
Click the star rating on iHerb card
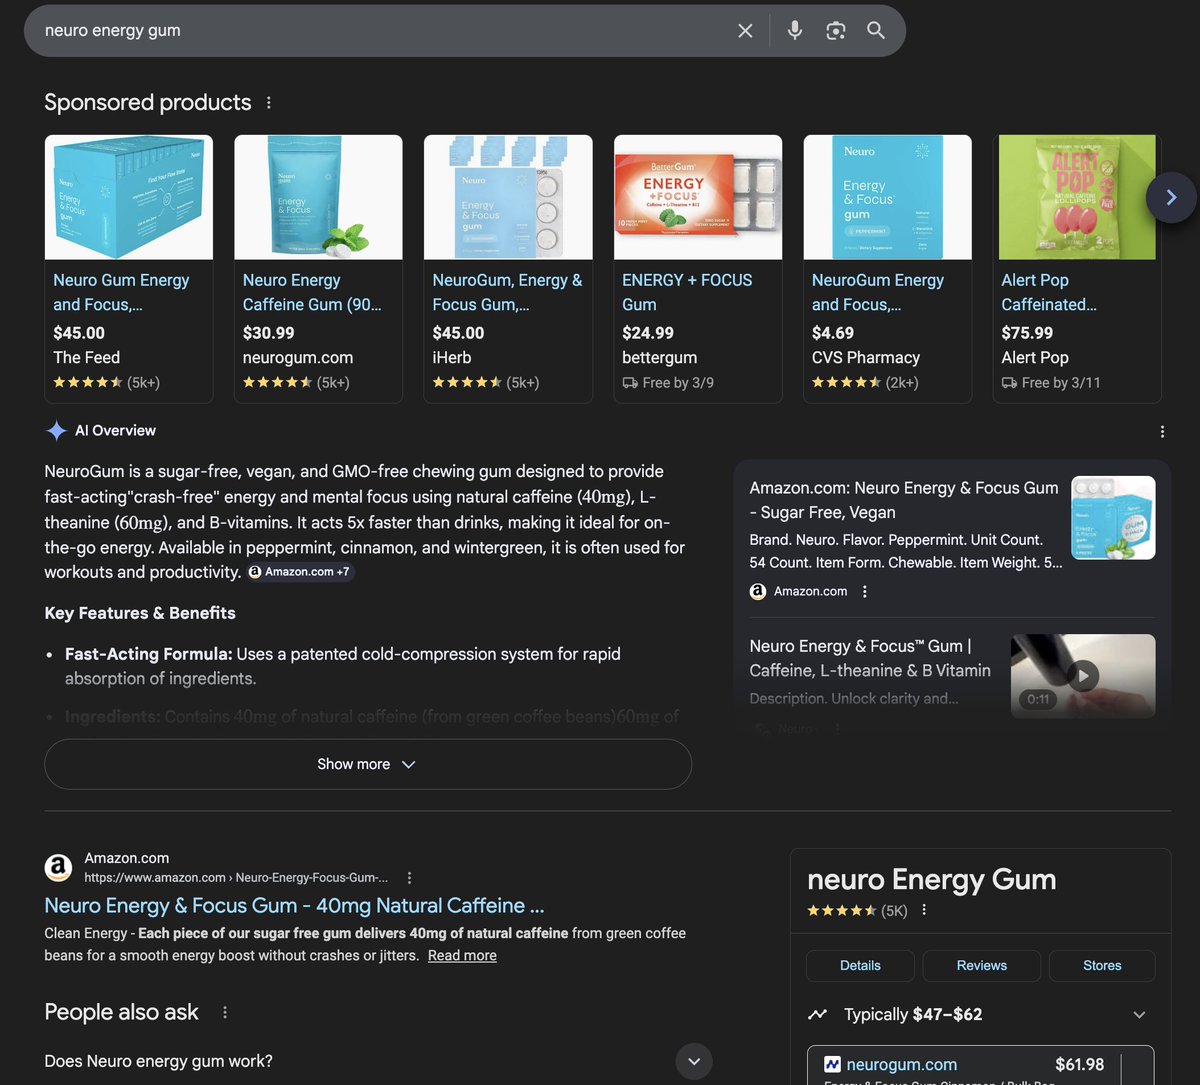tap(467, 383)
